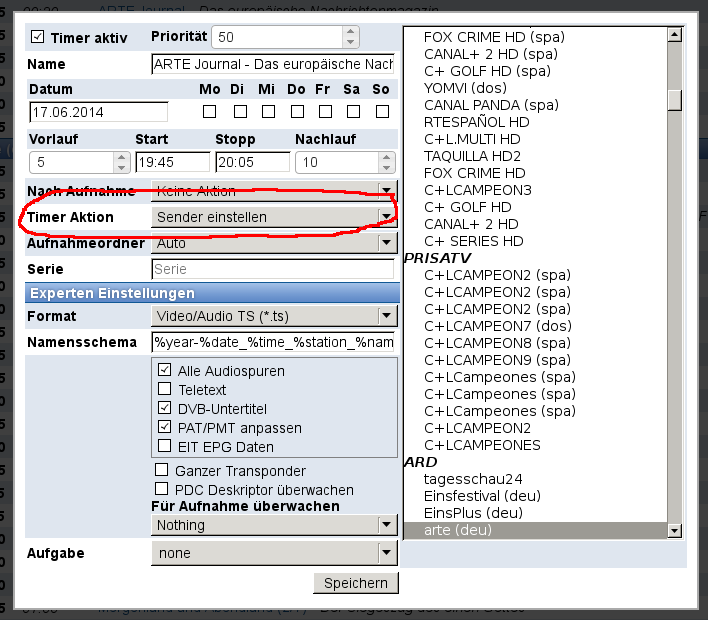Increase Priorität with up arrow
708x620 pixels.
click(350, 31)
